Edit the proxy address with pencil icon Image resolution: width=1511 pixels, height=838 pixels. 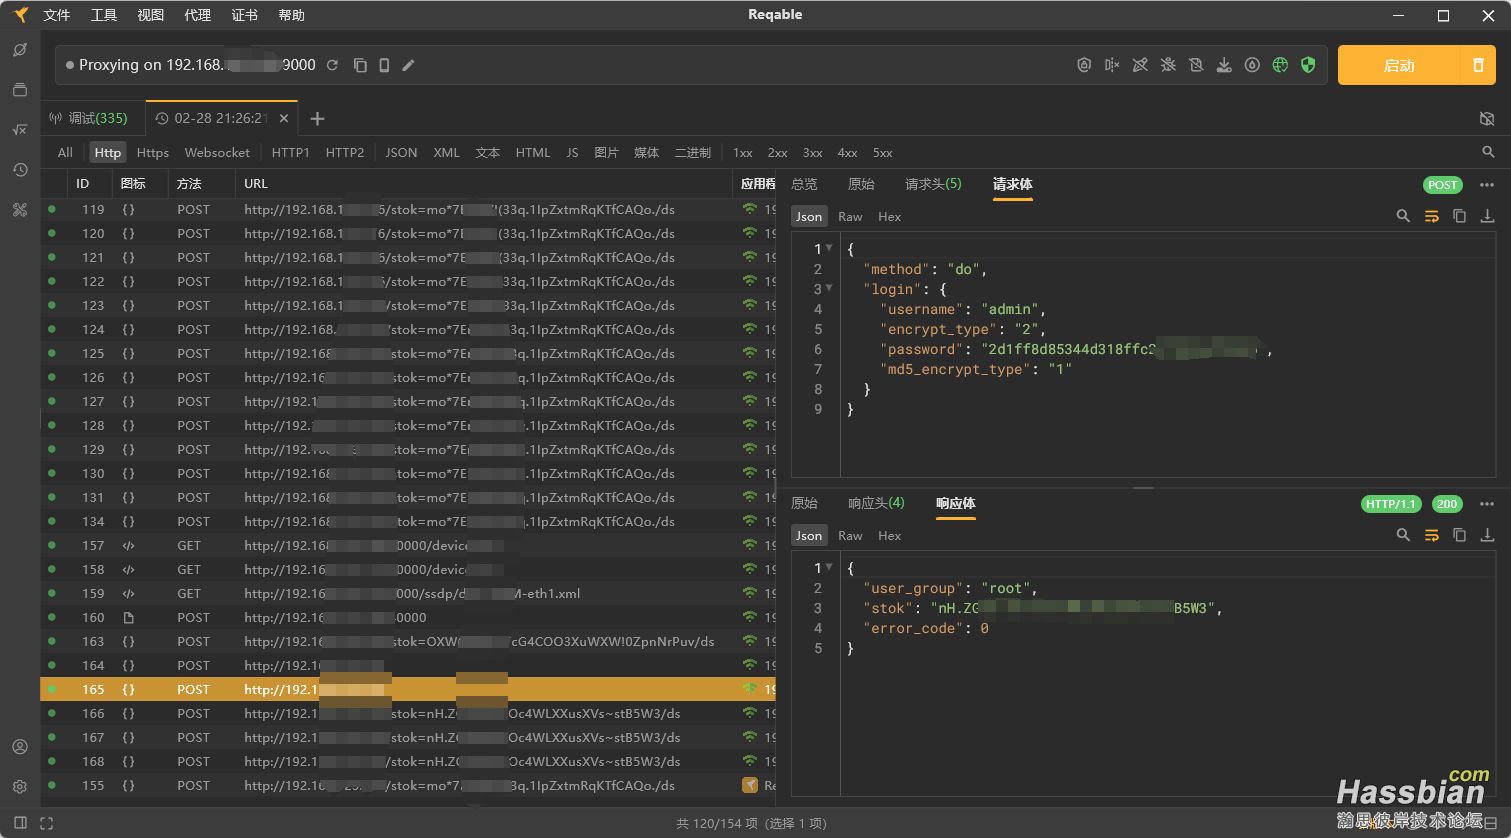pyautogui.click(x=408, y=65)
